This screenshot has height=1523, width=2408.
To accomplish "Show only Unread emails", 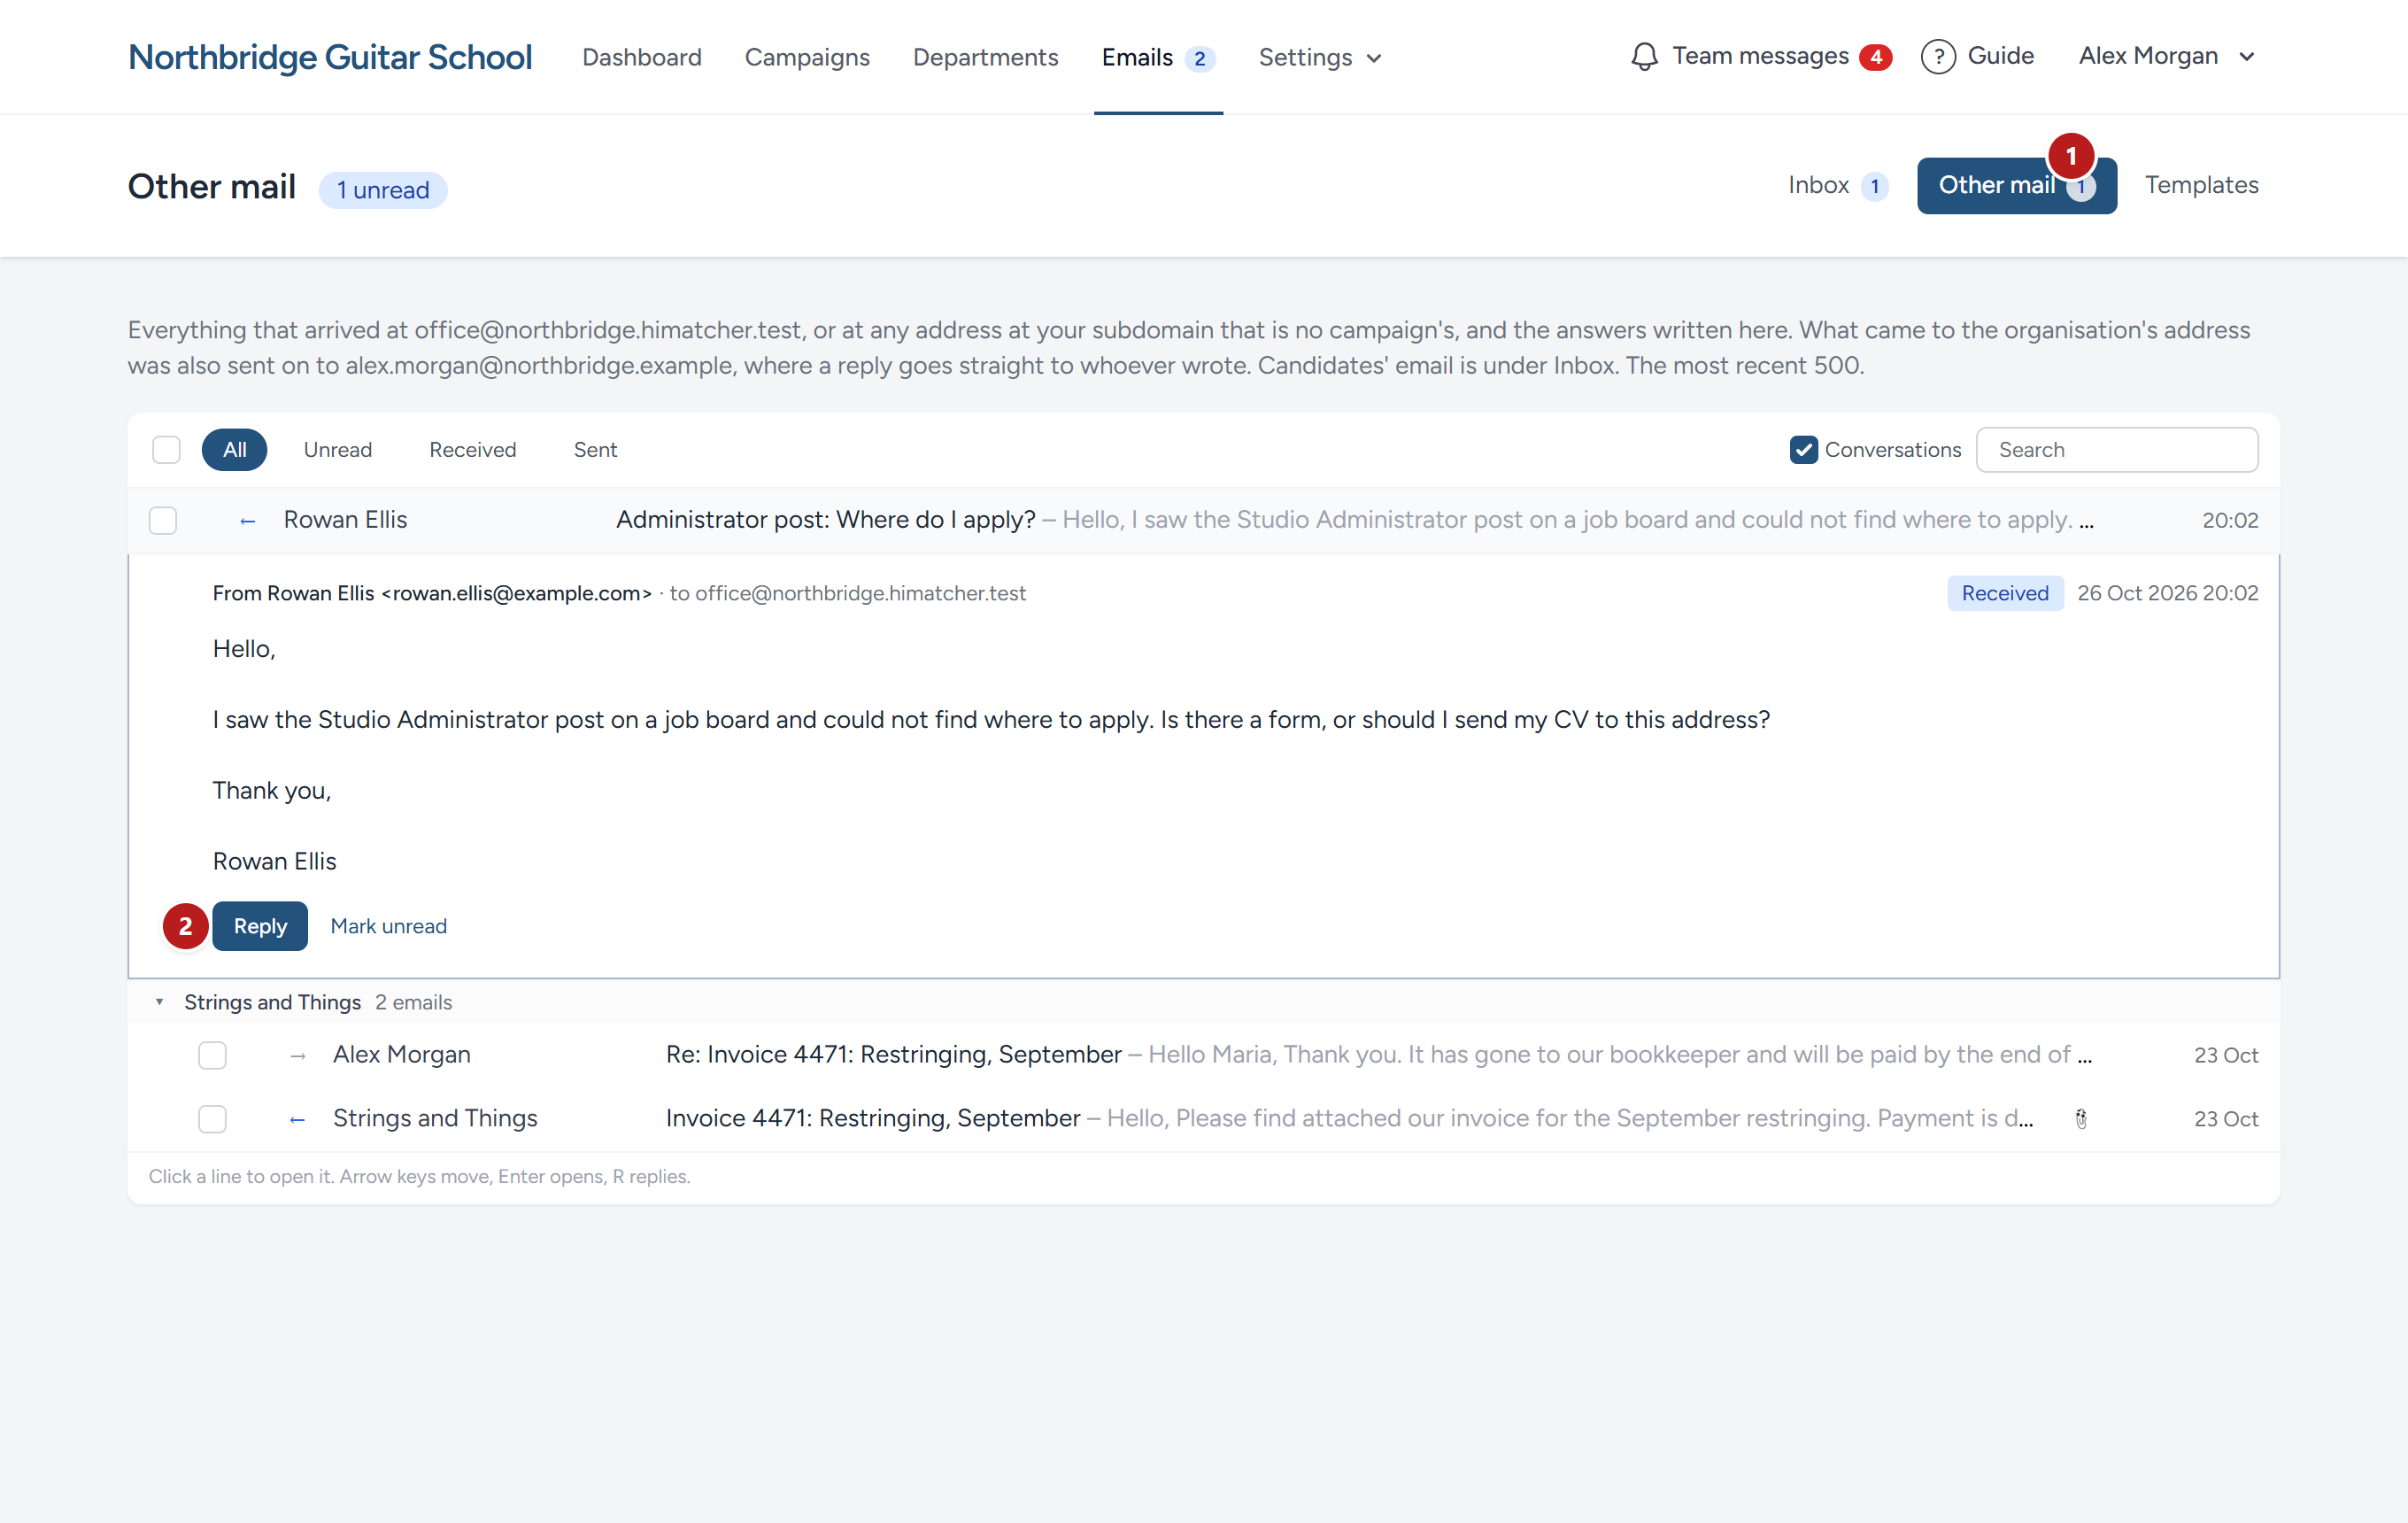I will pos(338,450).
